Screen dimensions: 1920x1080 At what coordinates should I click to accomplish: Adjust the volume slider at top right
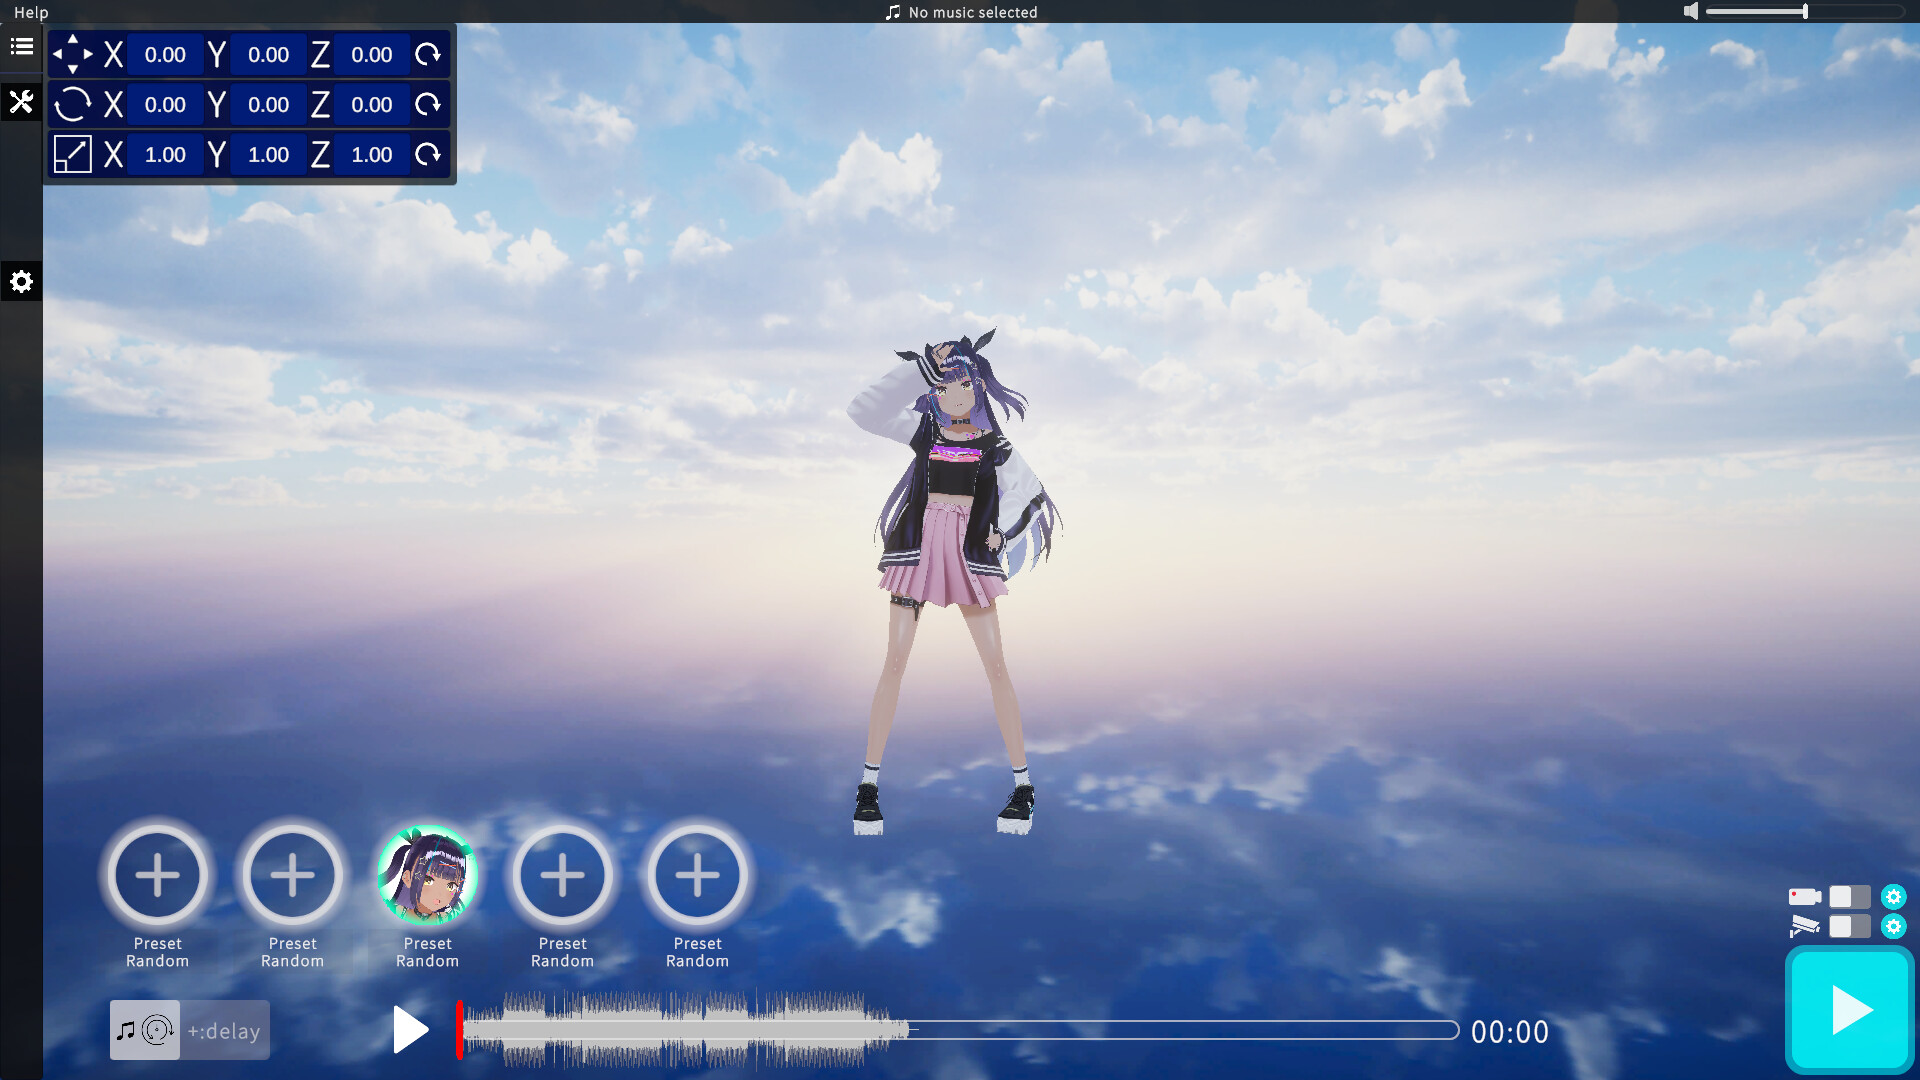(x=1804, y=12)
